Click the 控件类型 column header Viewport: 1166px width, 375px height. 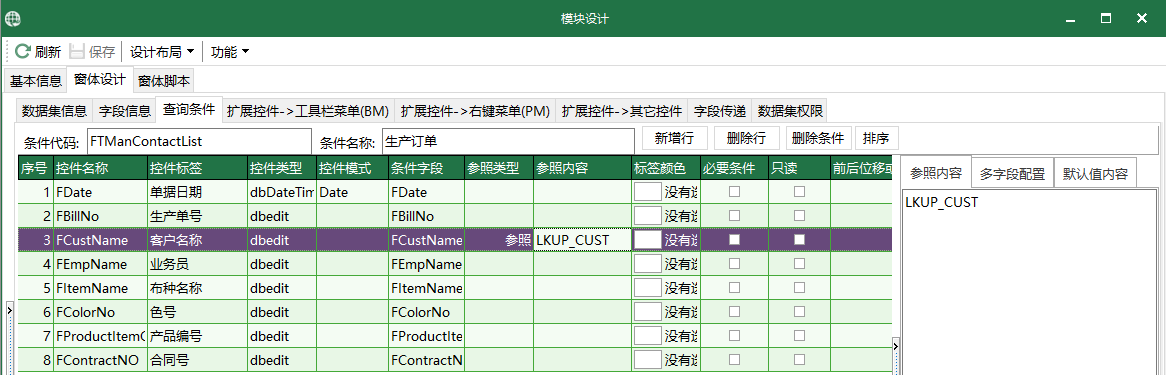[282, 168]
